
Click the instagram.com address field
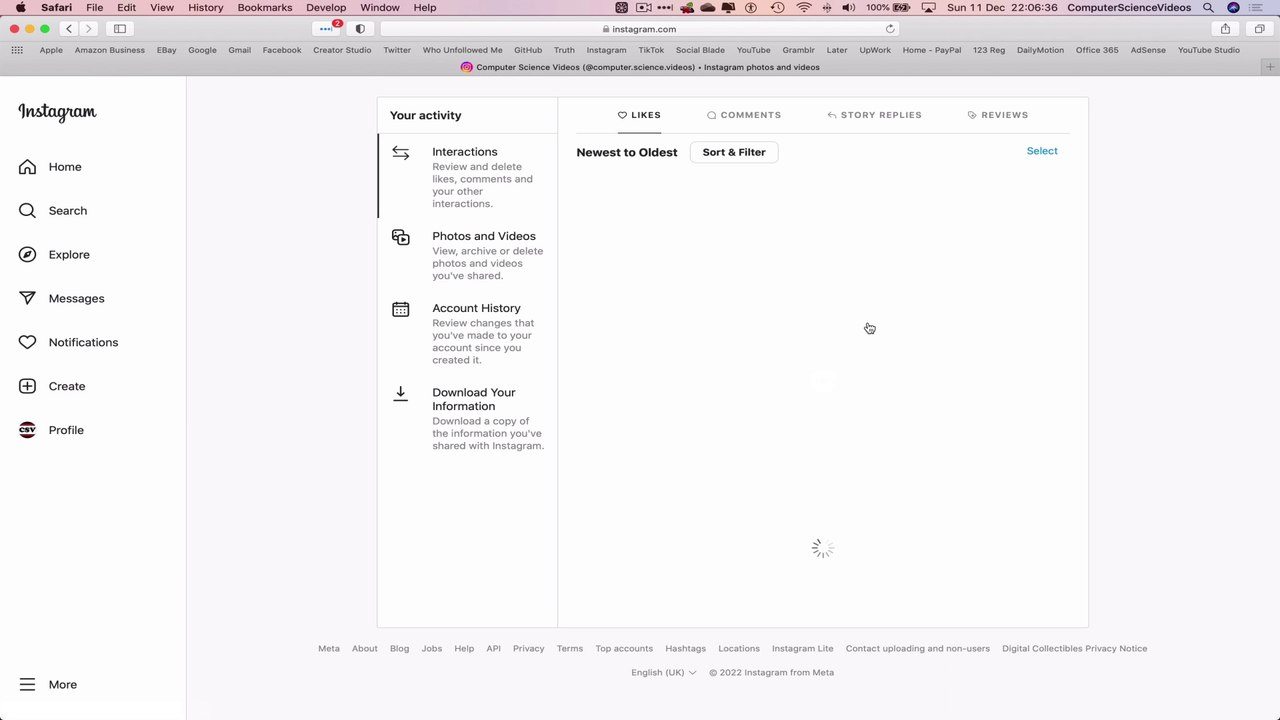pyautogui.click(x=640, y=29)
